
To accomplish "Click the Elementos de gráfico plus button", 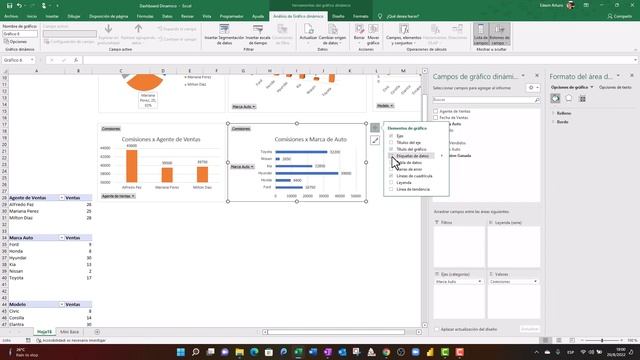I will (375, 128).
